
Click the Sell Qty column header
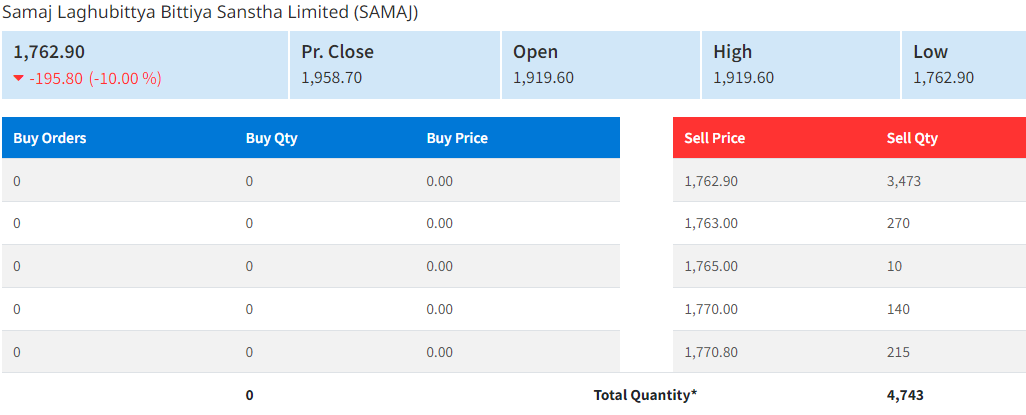912,138
